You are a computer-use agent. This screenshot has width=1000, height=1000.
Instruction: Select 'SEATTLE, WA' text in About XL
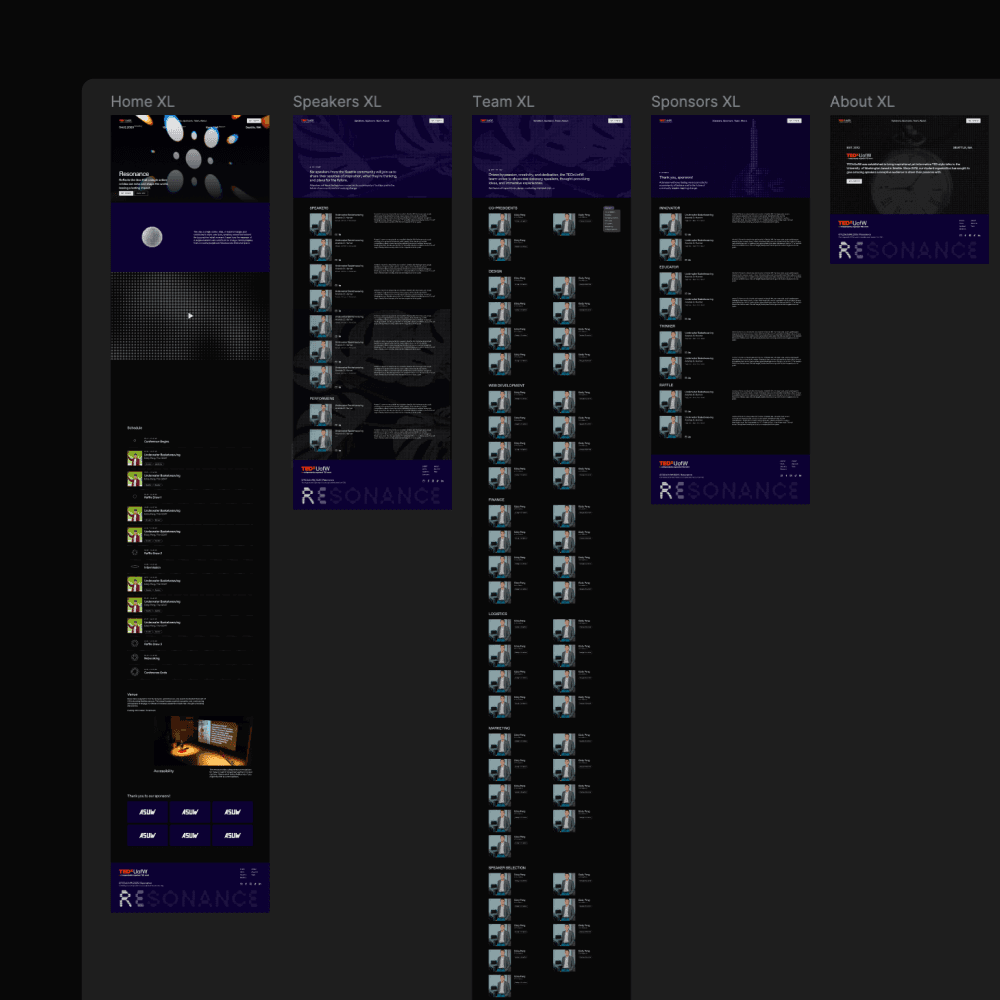pos(962,147)
